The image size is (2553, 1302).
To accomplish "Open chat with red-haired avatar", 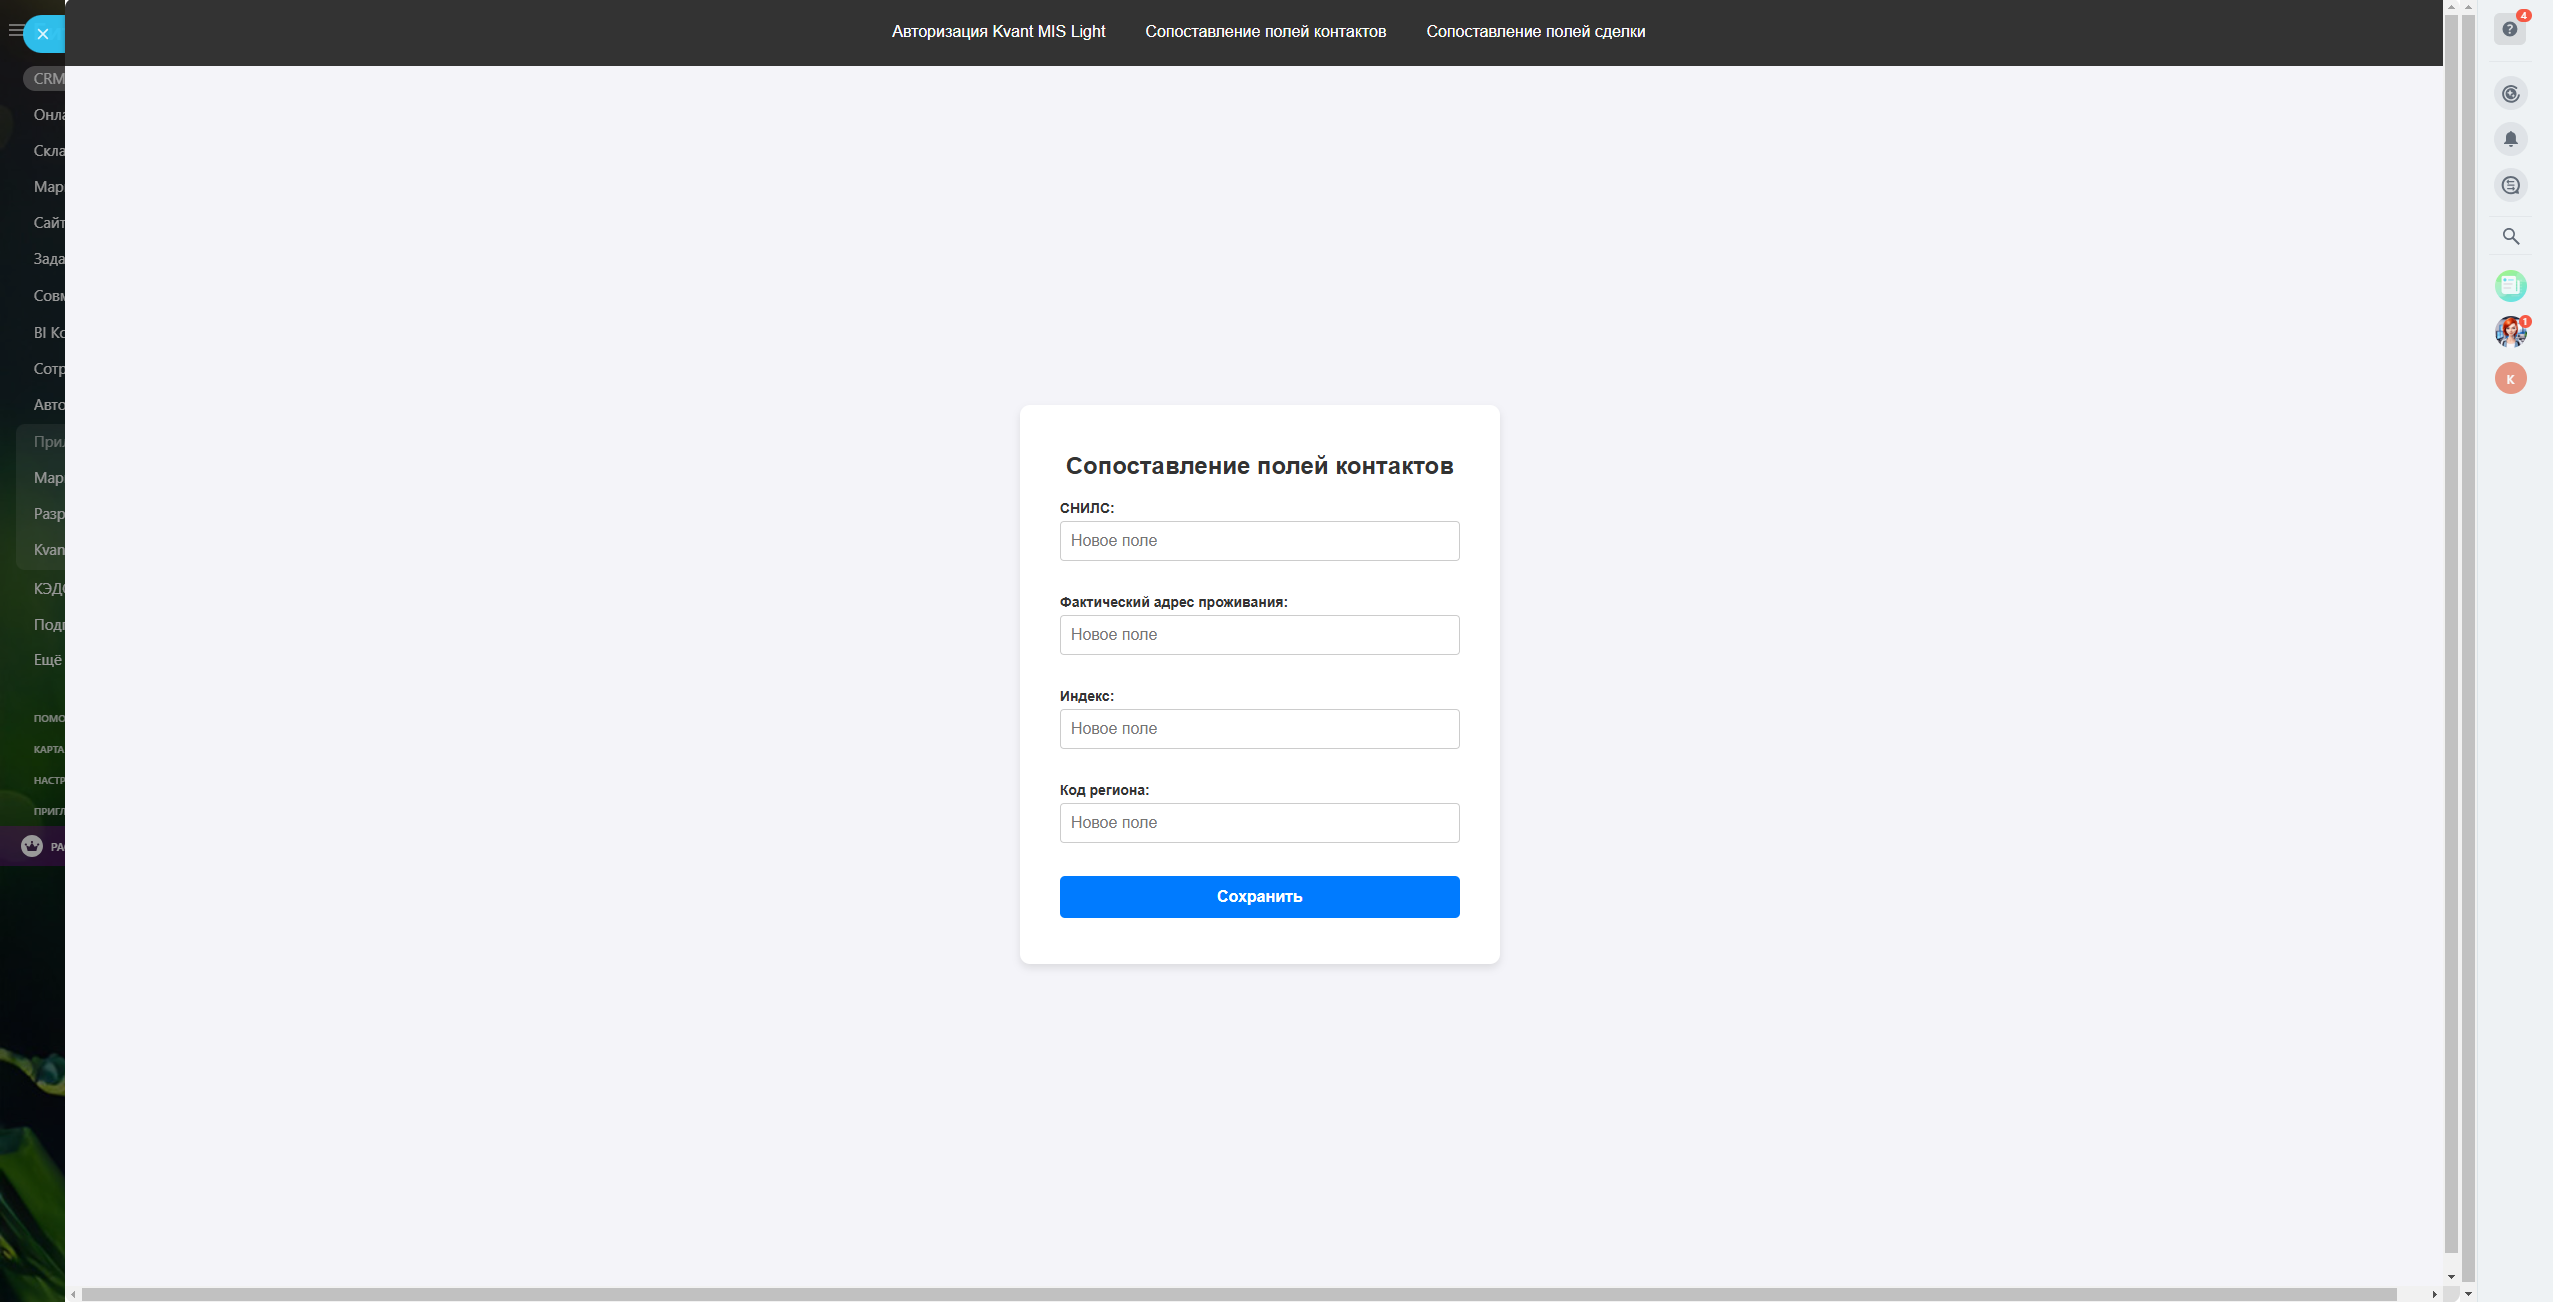I will [2510, 332].
